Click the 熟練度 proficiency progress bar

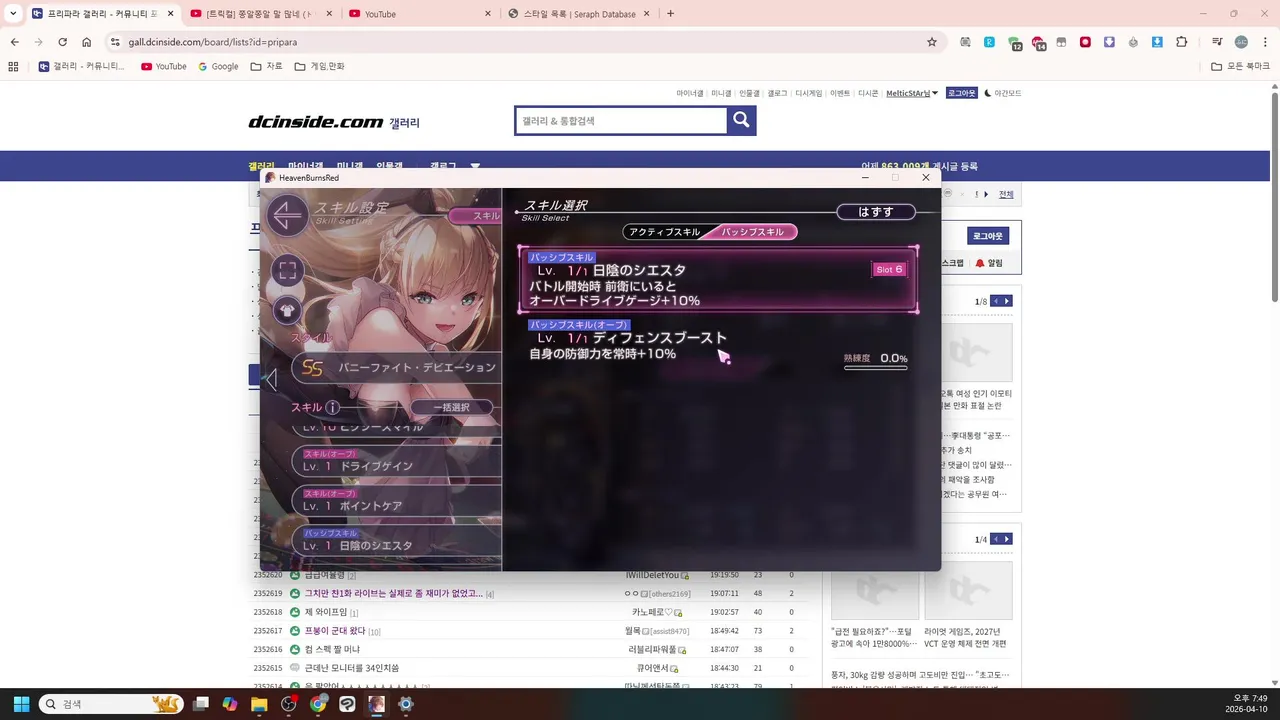coord(876,368)
